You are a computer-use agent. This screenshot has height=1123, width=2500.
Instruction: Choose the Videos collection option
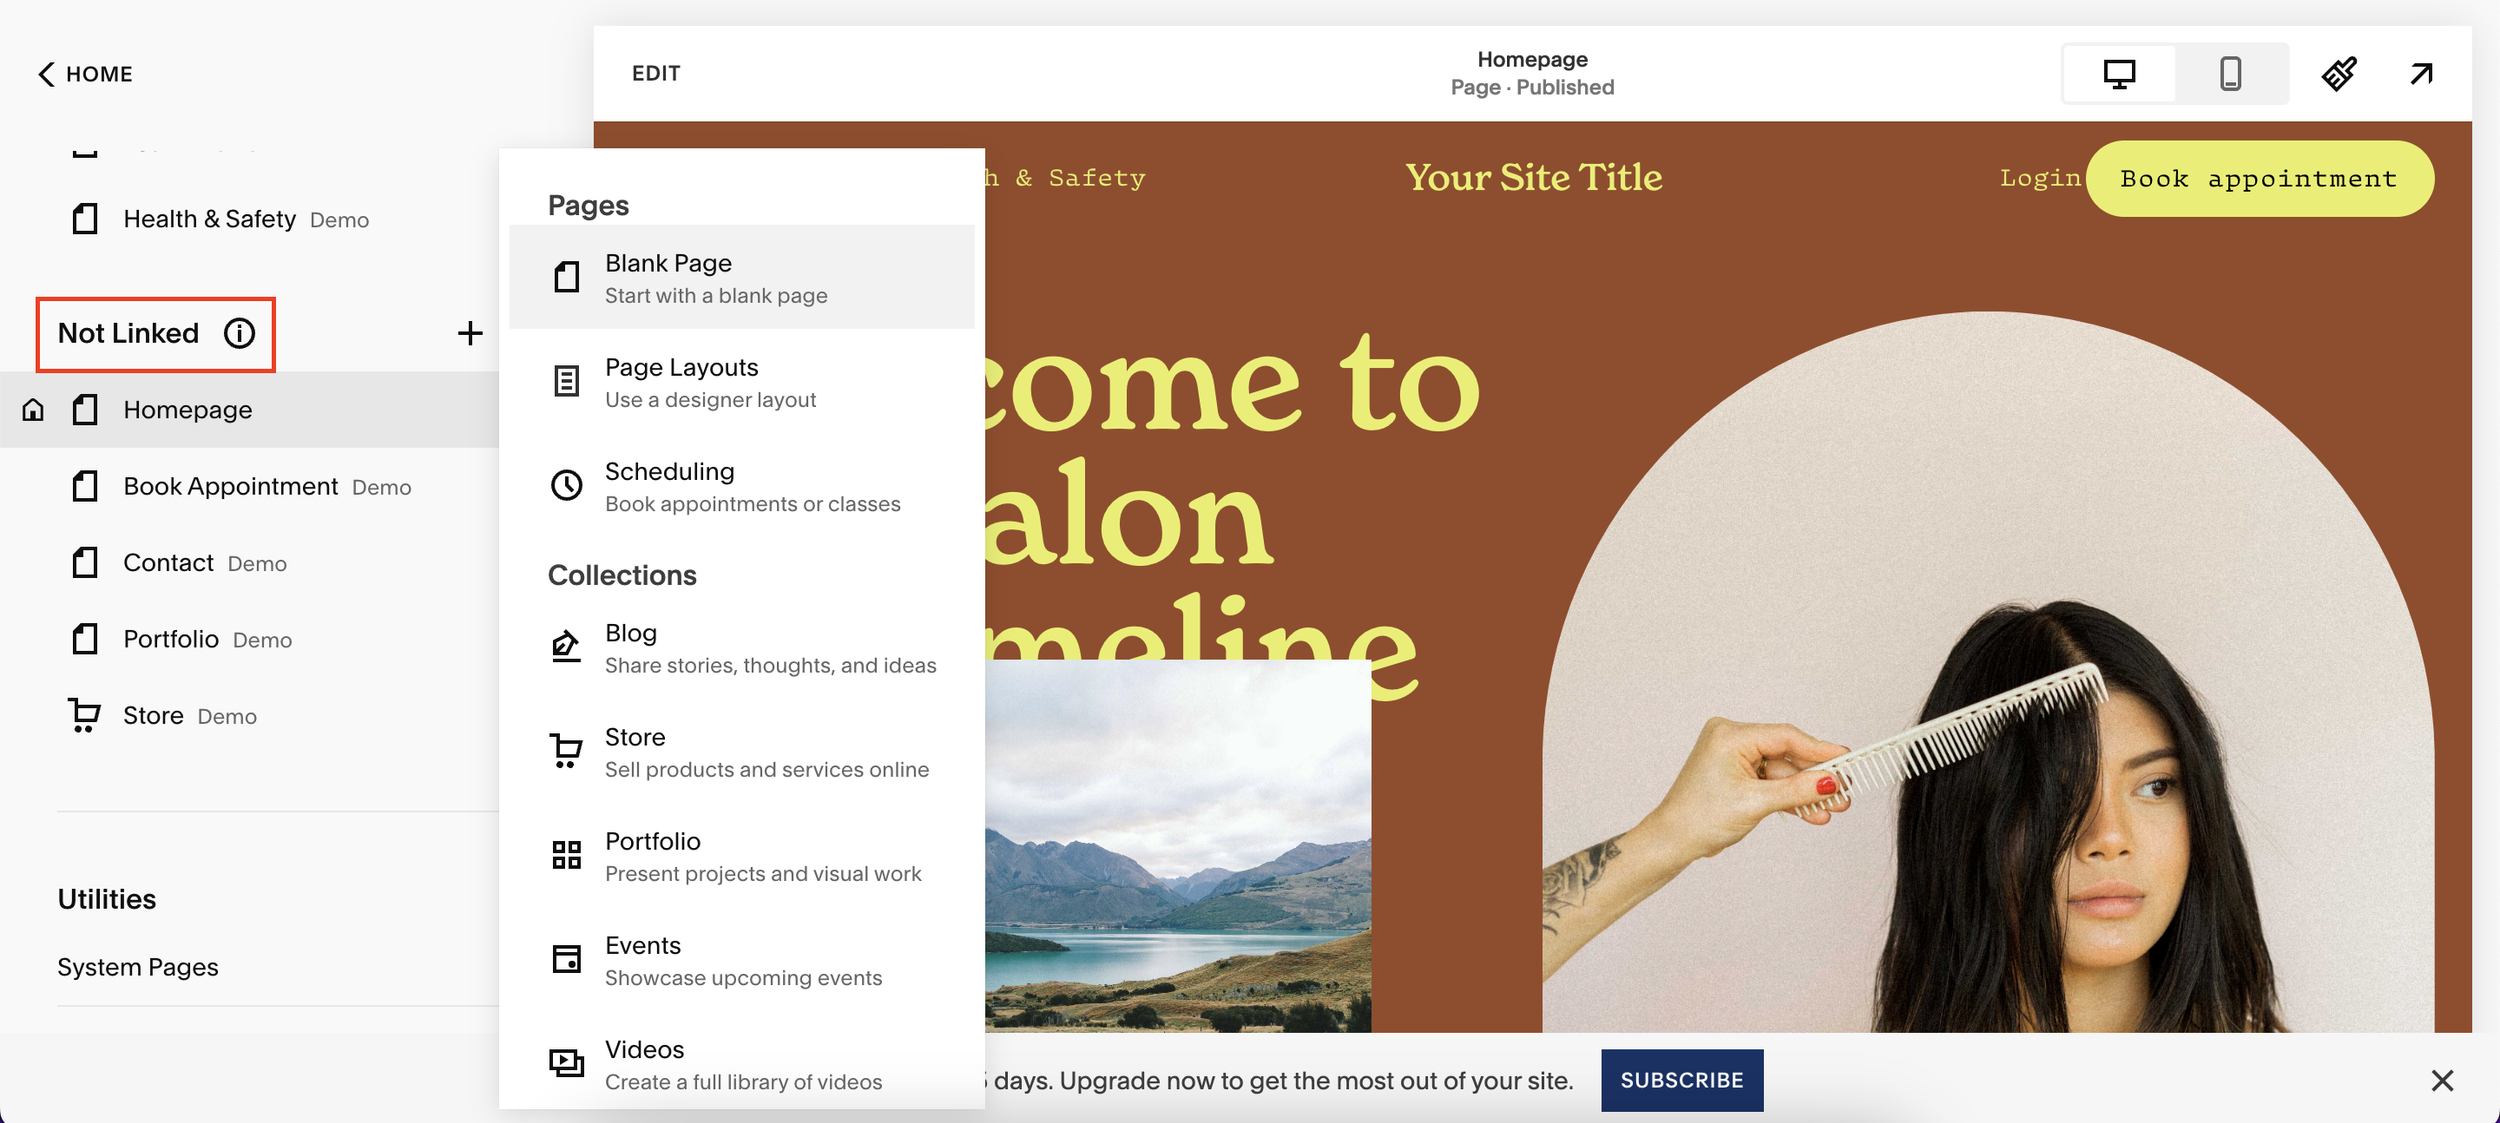[741, 1064]
